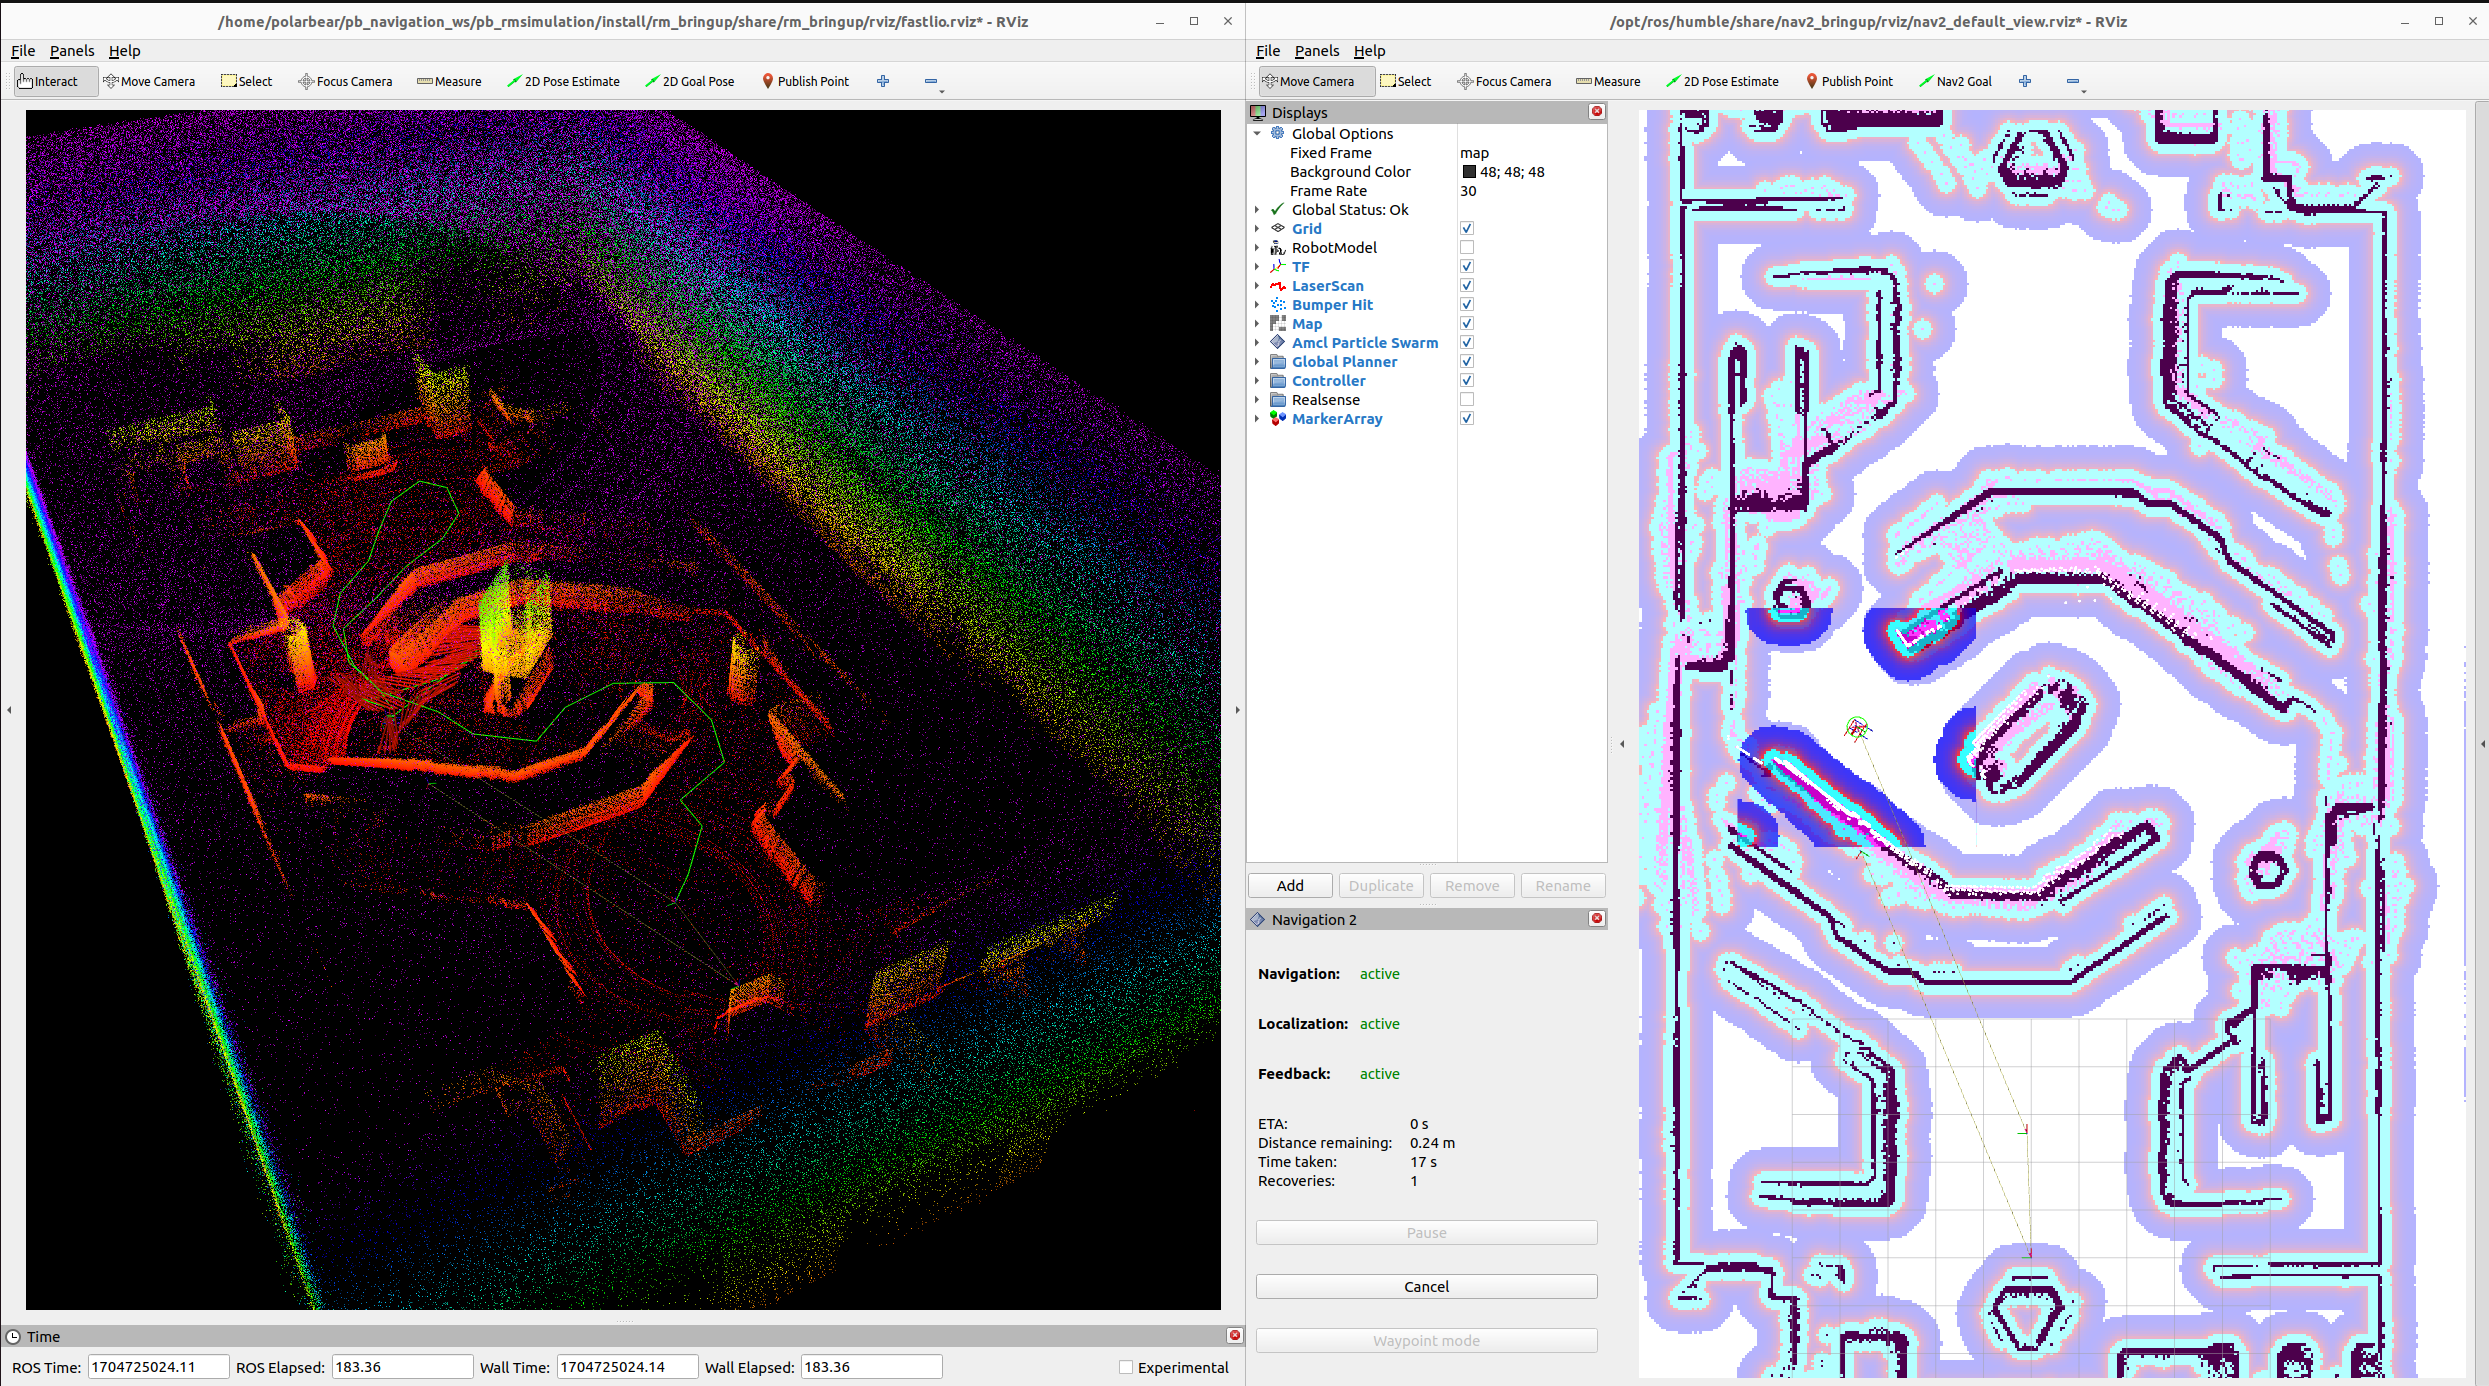
Task: Click the Waypoint mode button
Action: click(x=1428, y=1338)
